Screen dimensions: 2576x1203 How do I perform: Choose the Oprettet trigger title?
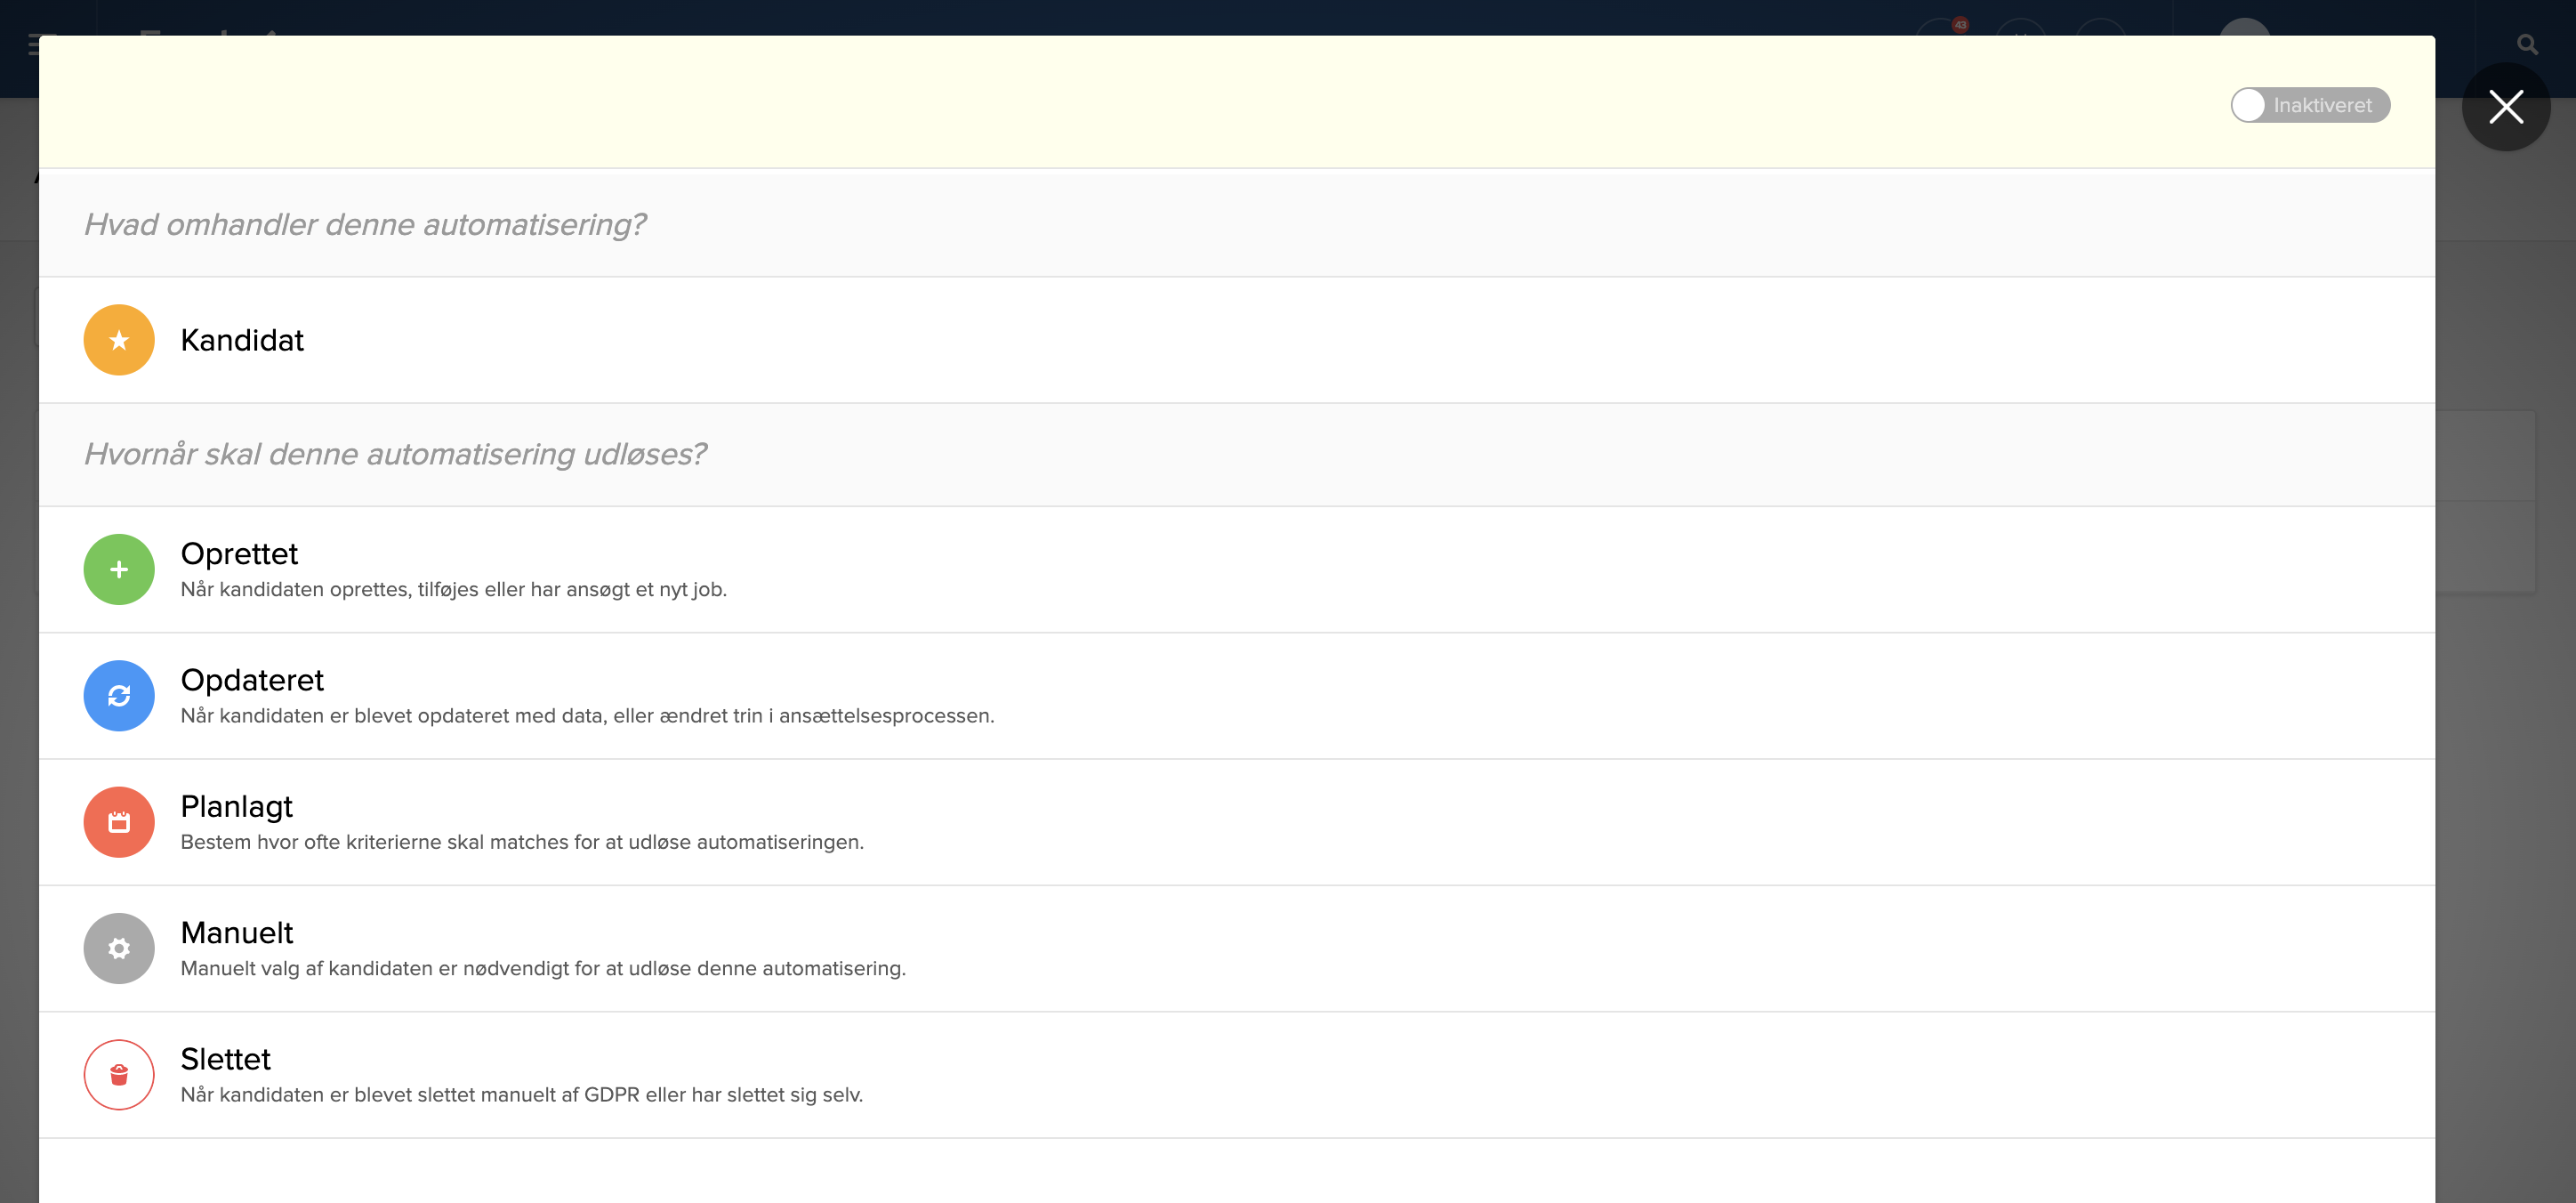tap(239, 553)
